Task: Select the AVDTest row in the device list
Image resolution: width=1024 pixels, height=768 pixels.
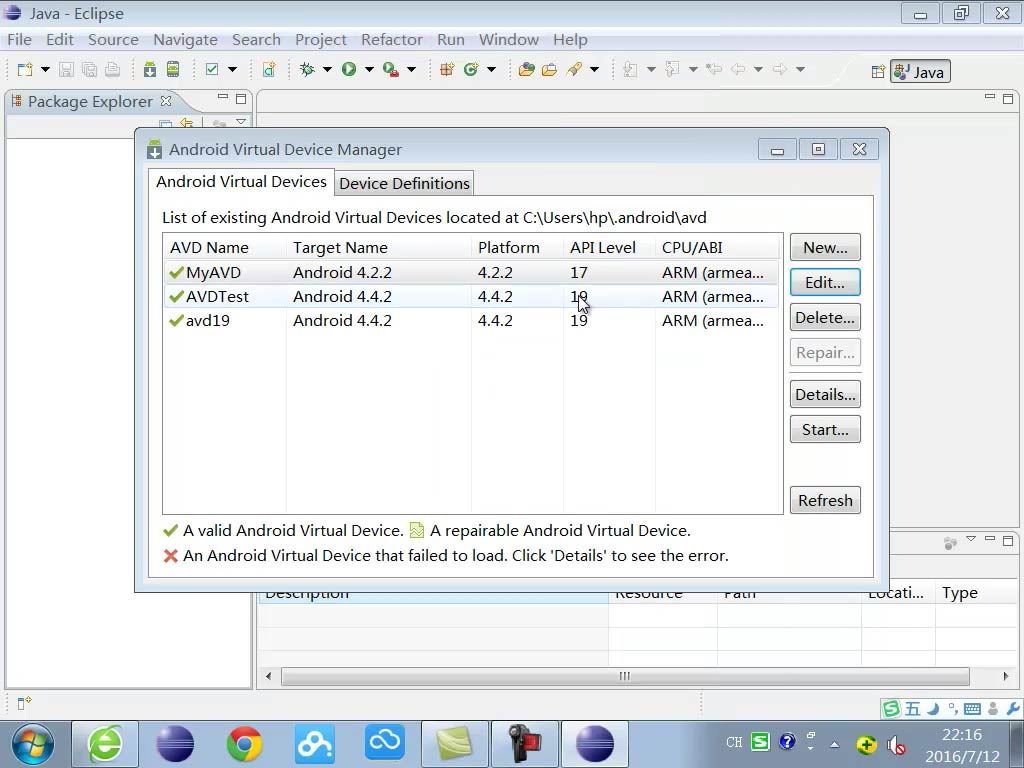Action: click(x=472, y=296)
